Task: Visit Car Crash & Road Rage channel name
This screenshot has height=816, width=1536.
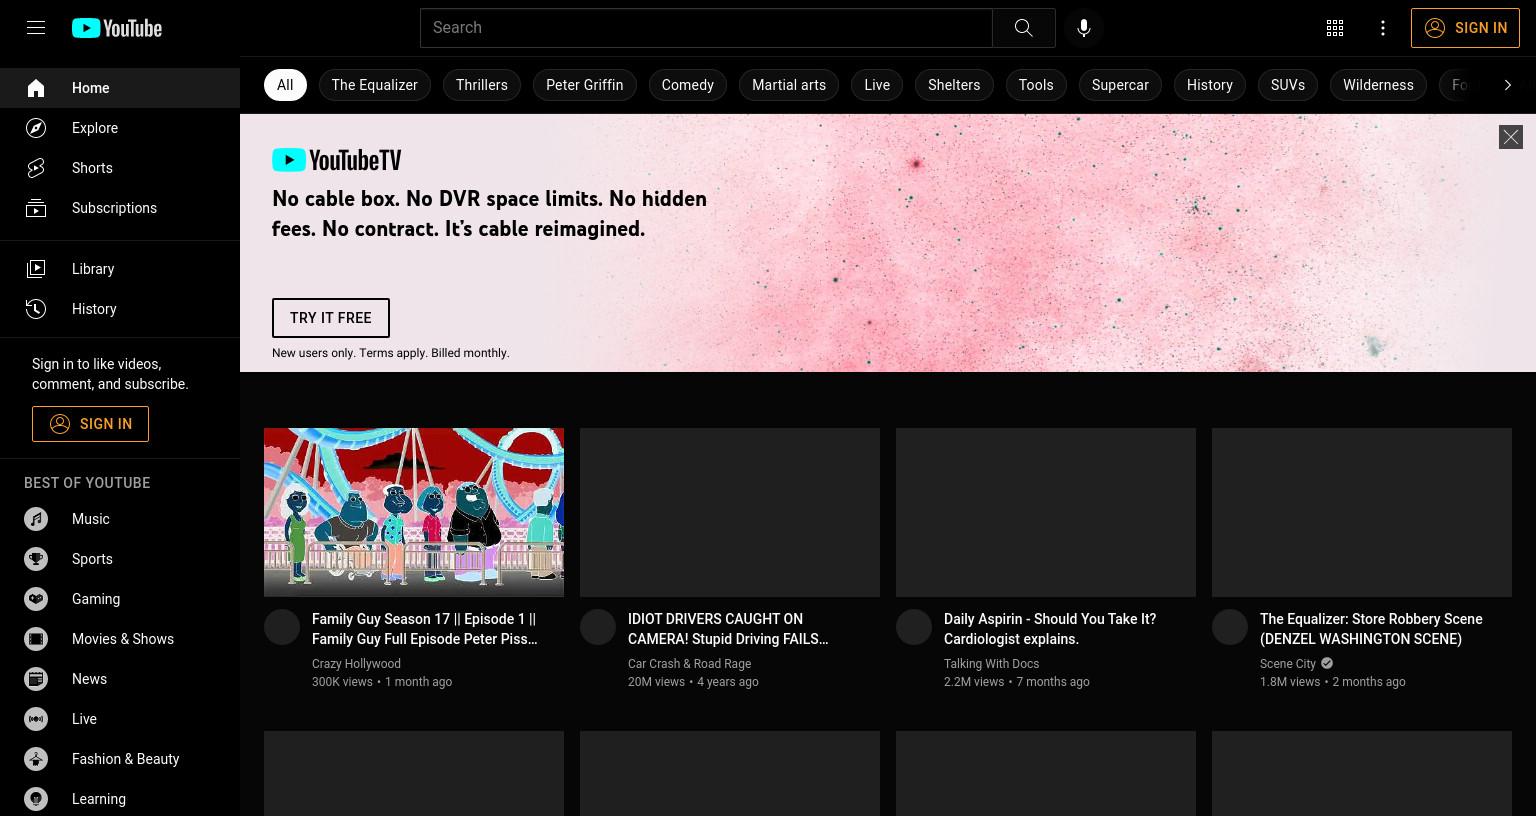Action: click(689, 664)
